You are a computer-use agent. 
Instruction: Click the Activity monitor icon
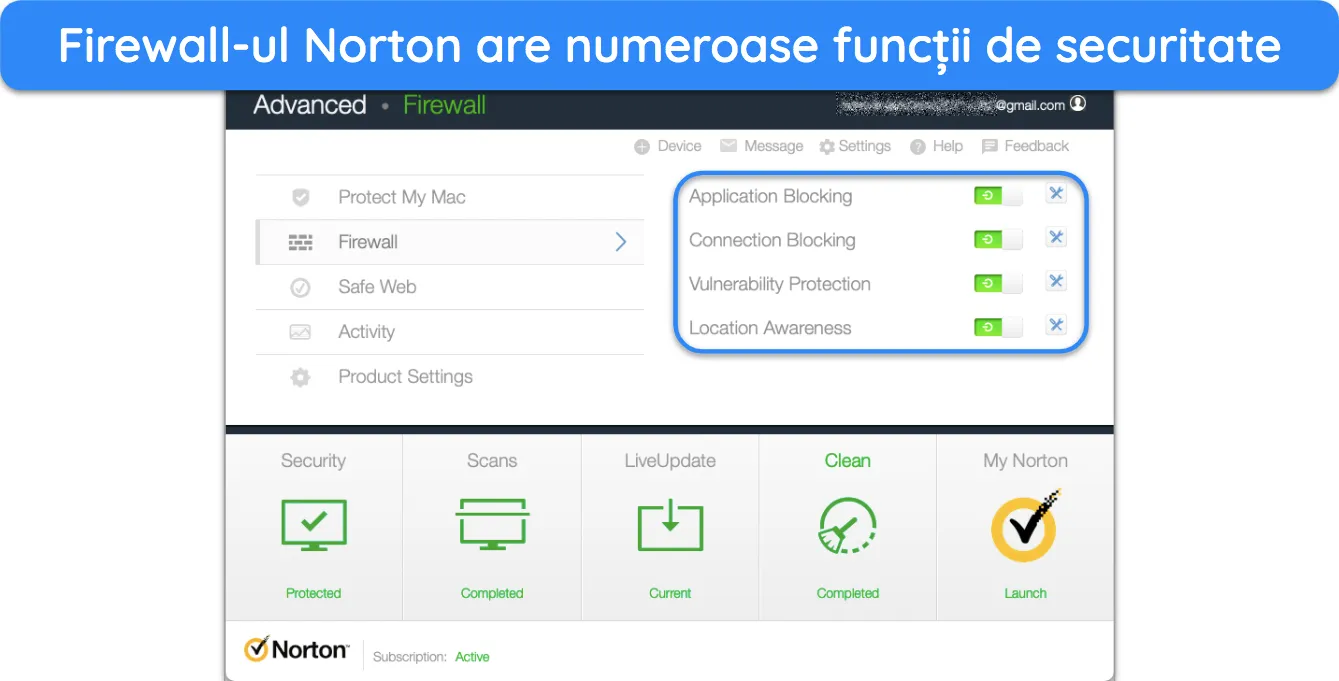(300, 332)
